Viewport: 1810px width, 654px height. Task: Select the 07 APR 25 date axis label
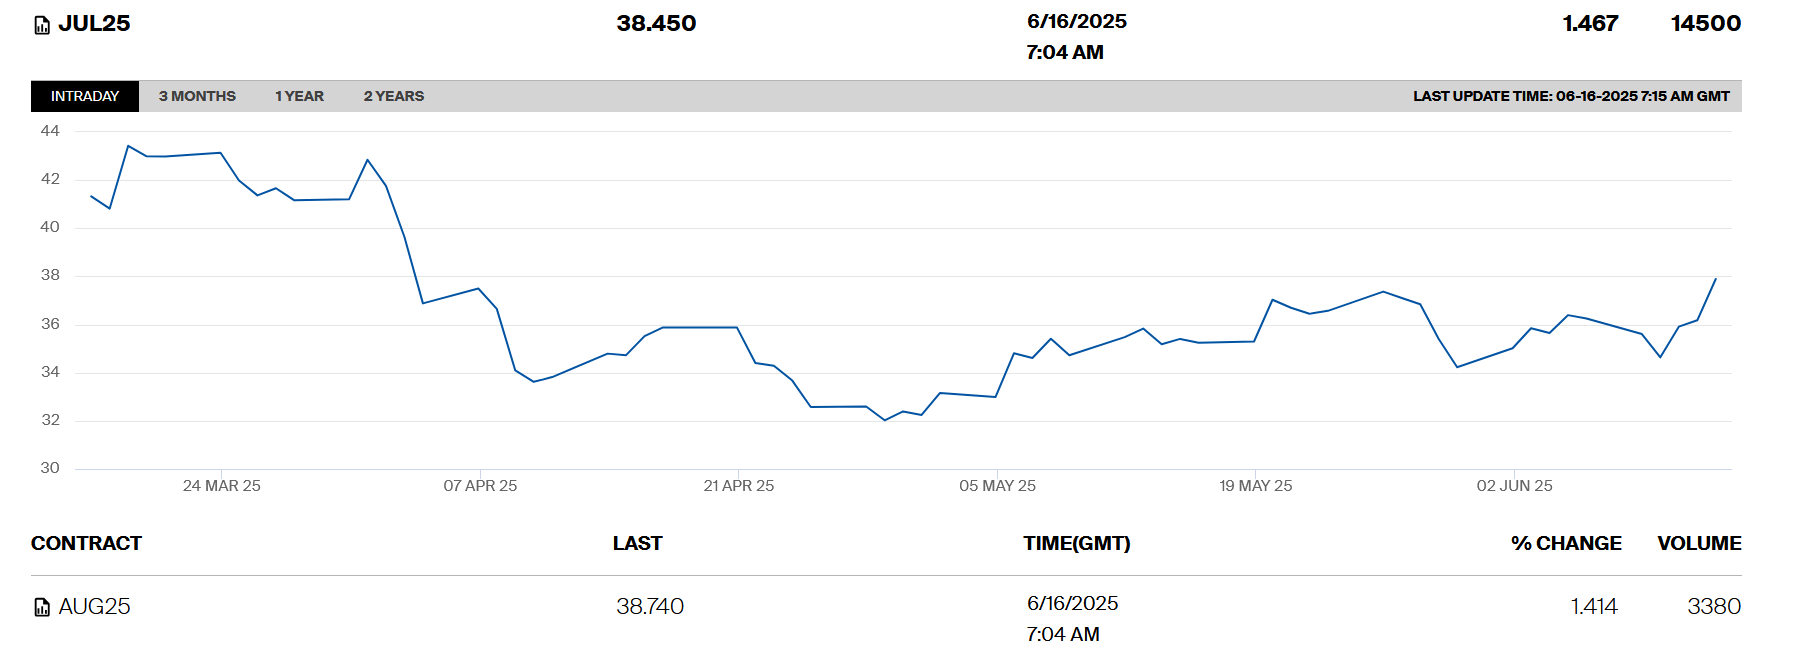[x=480, y=486]
